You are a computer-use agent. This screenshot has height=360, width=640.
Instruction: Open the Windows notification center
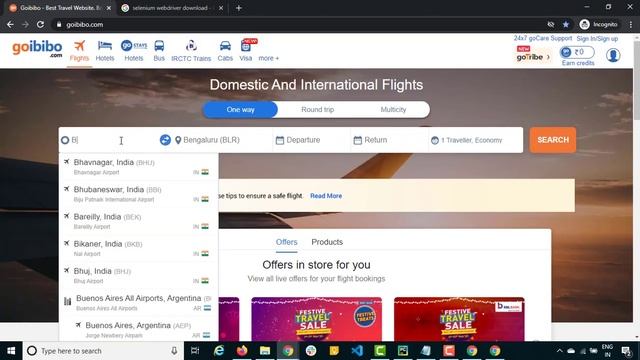[626, 351]
